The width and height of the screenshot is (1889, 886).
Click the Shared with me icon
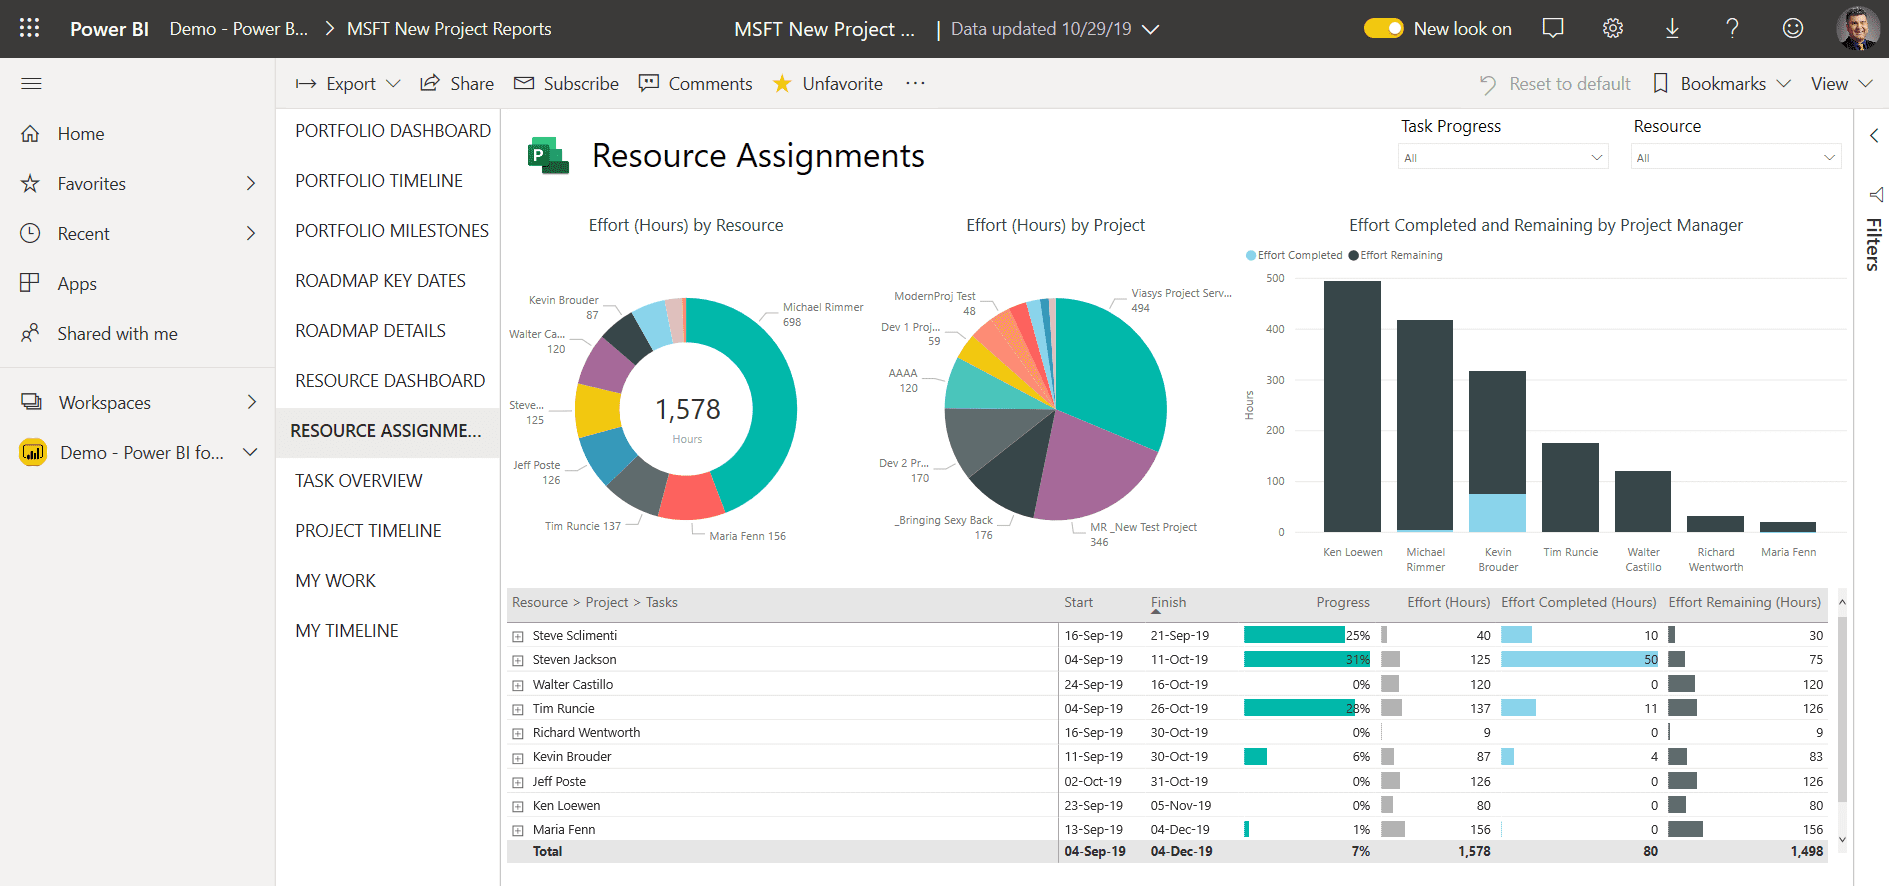[x=31, y=333]
